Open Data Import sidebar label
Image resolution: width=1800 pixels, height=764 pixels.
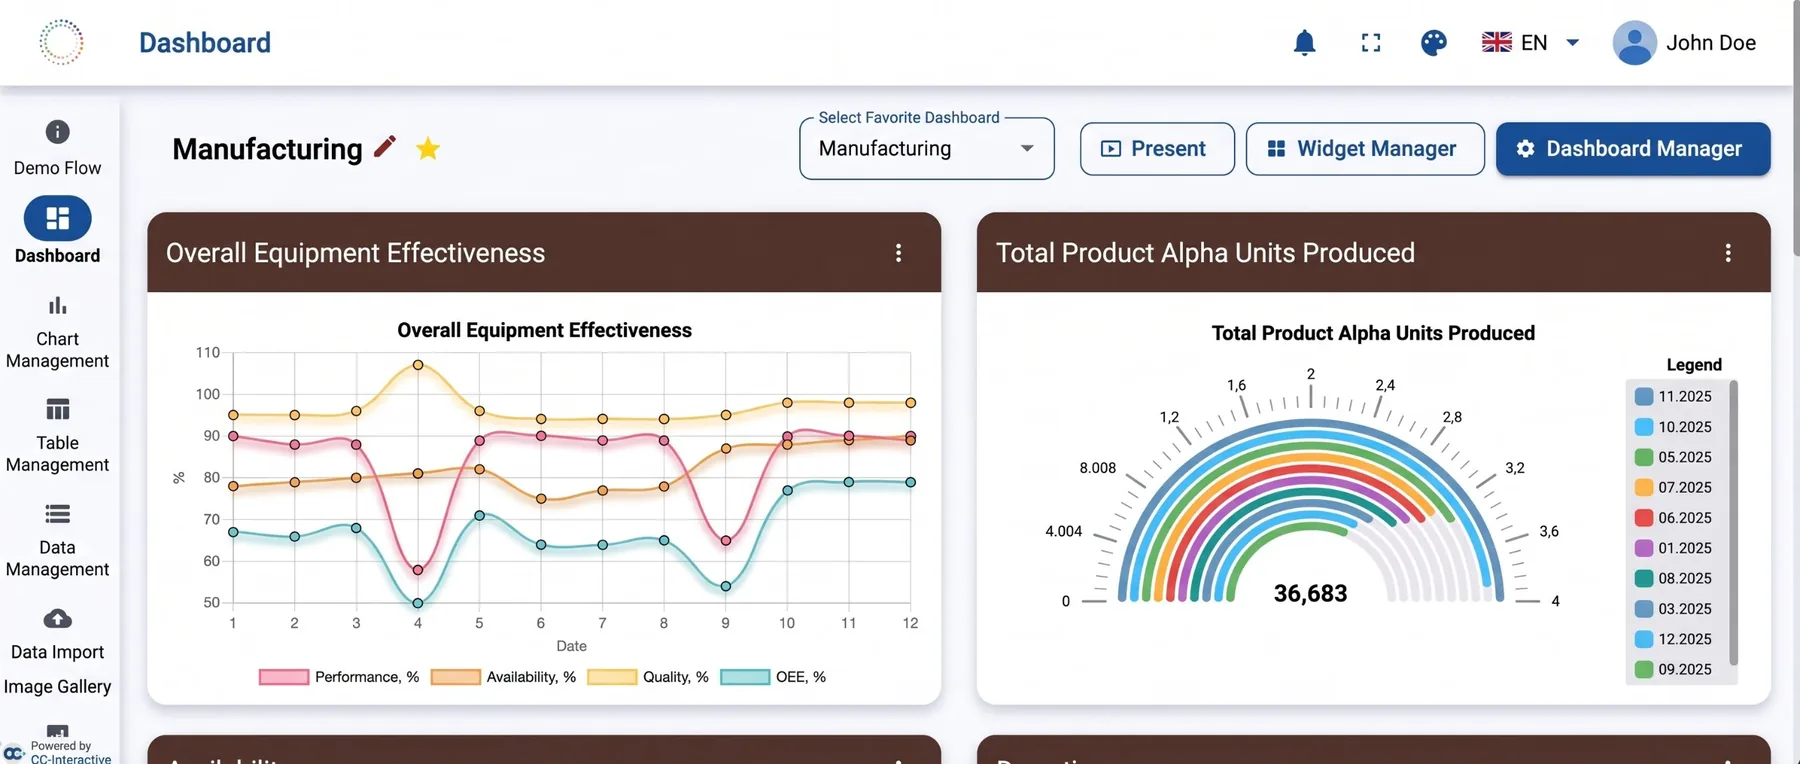click(x=57, y=652)
